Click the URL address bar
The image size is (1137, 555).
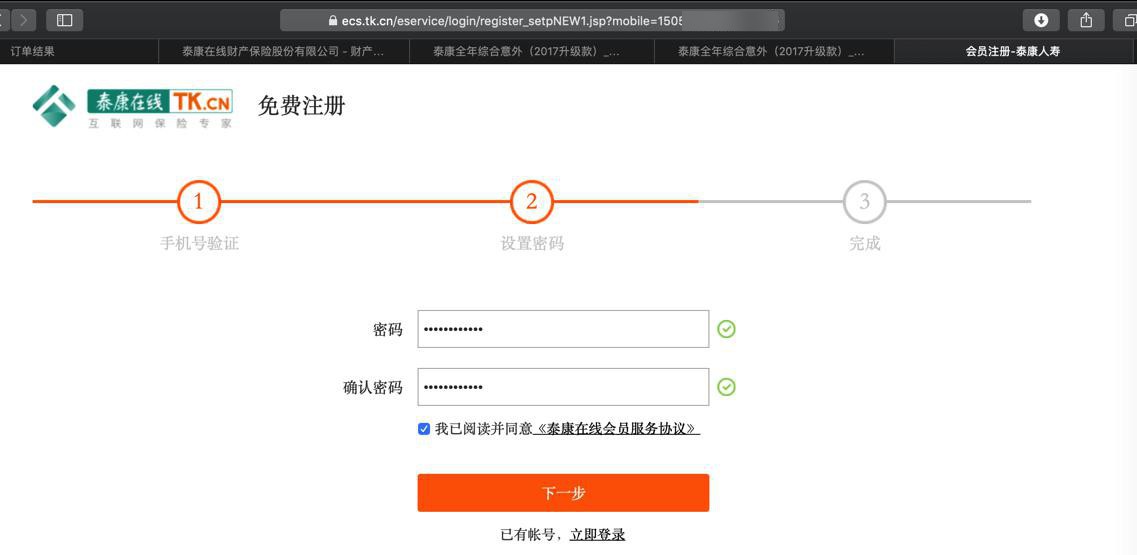(x=532, y=20)
